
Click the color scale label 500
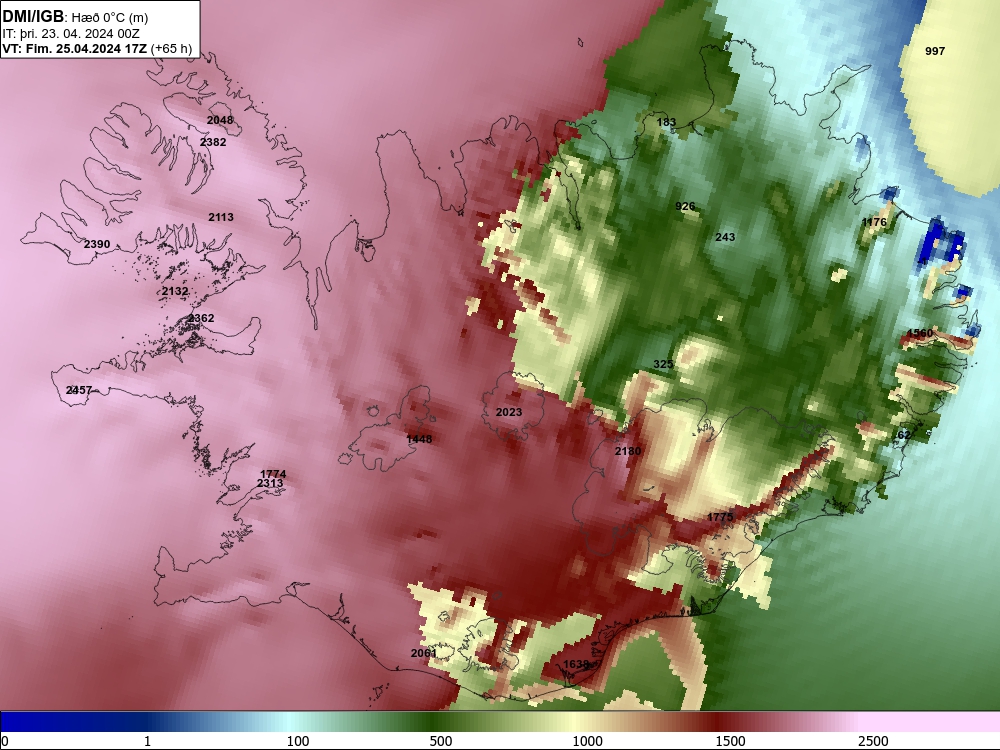point(441,741)
